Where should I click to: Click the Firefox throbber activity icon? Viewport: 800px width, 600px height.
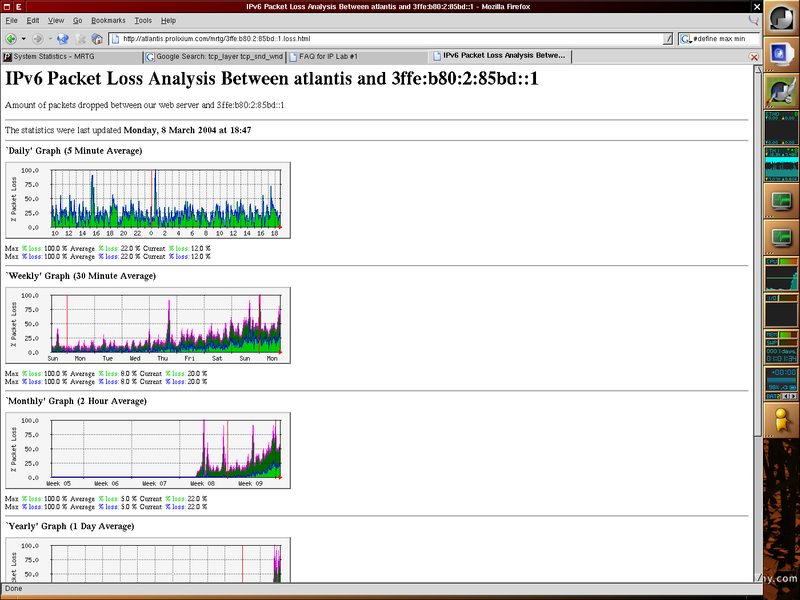(x=753, y=20)
